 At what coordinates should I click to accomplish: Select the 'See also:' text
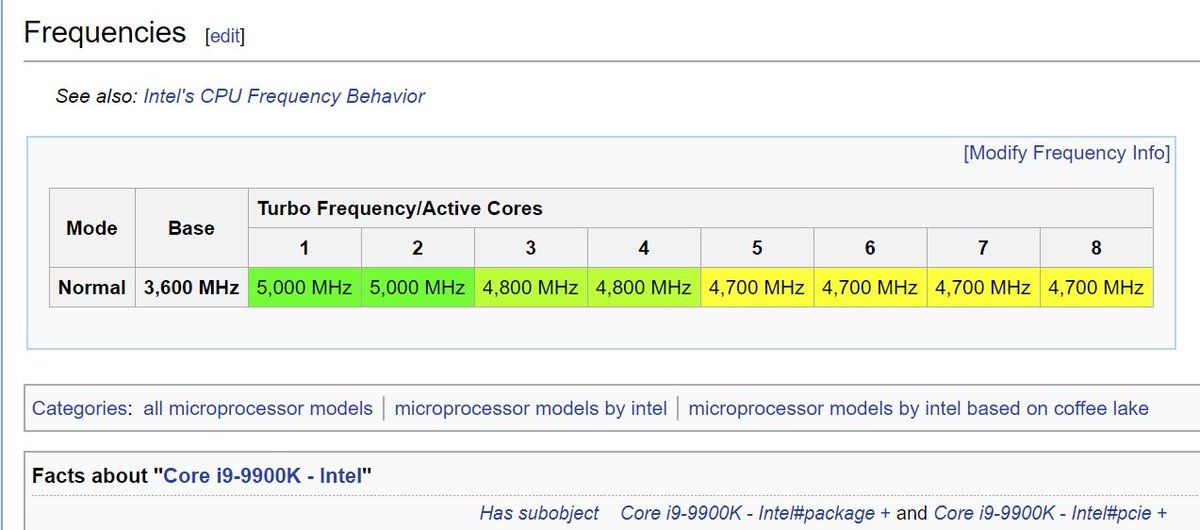(97, 97)
